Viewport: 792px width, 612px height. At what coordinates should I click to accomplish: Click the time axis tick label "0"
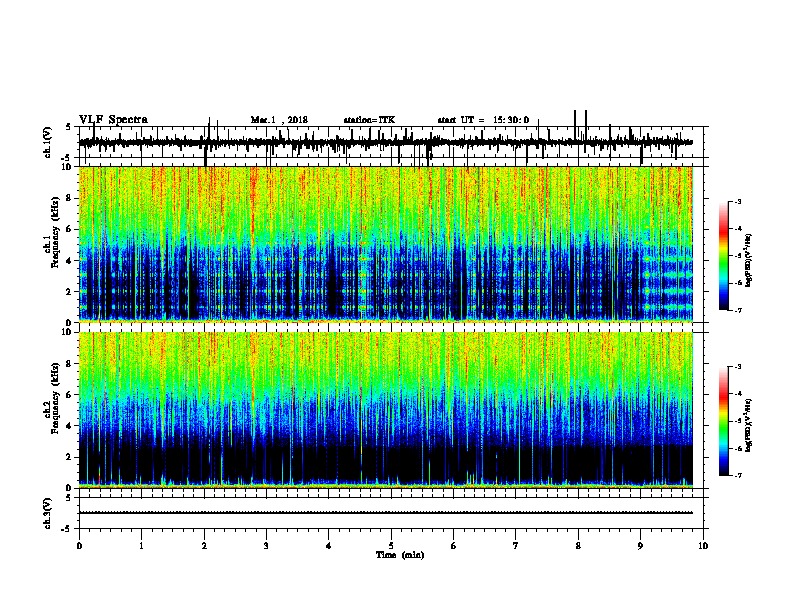[x=79, y=546]
